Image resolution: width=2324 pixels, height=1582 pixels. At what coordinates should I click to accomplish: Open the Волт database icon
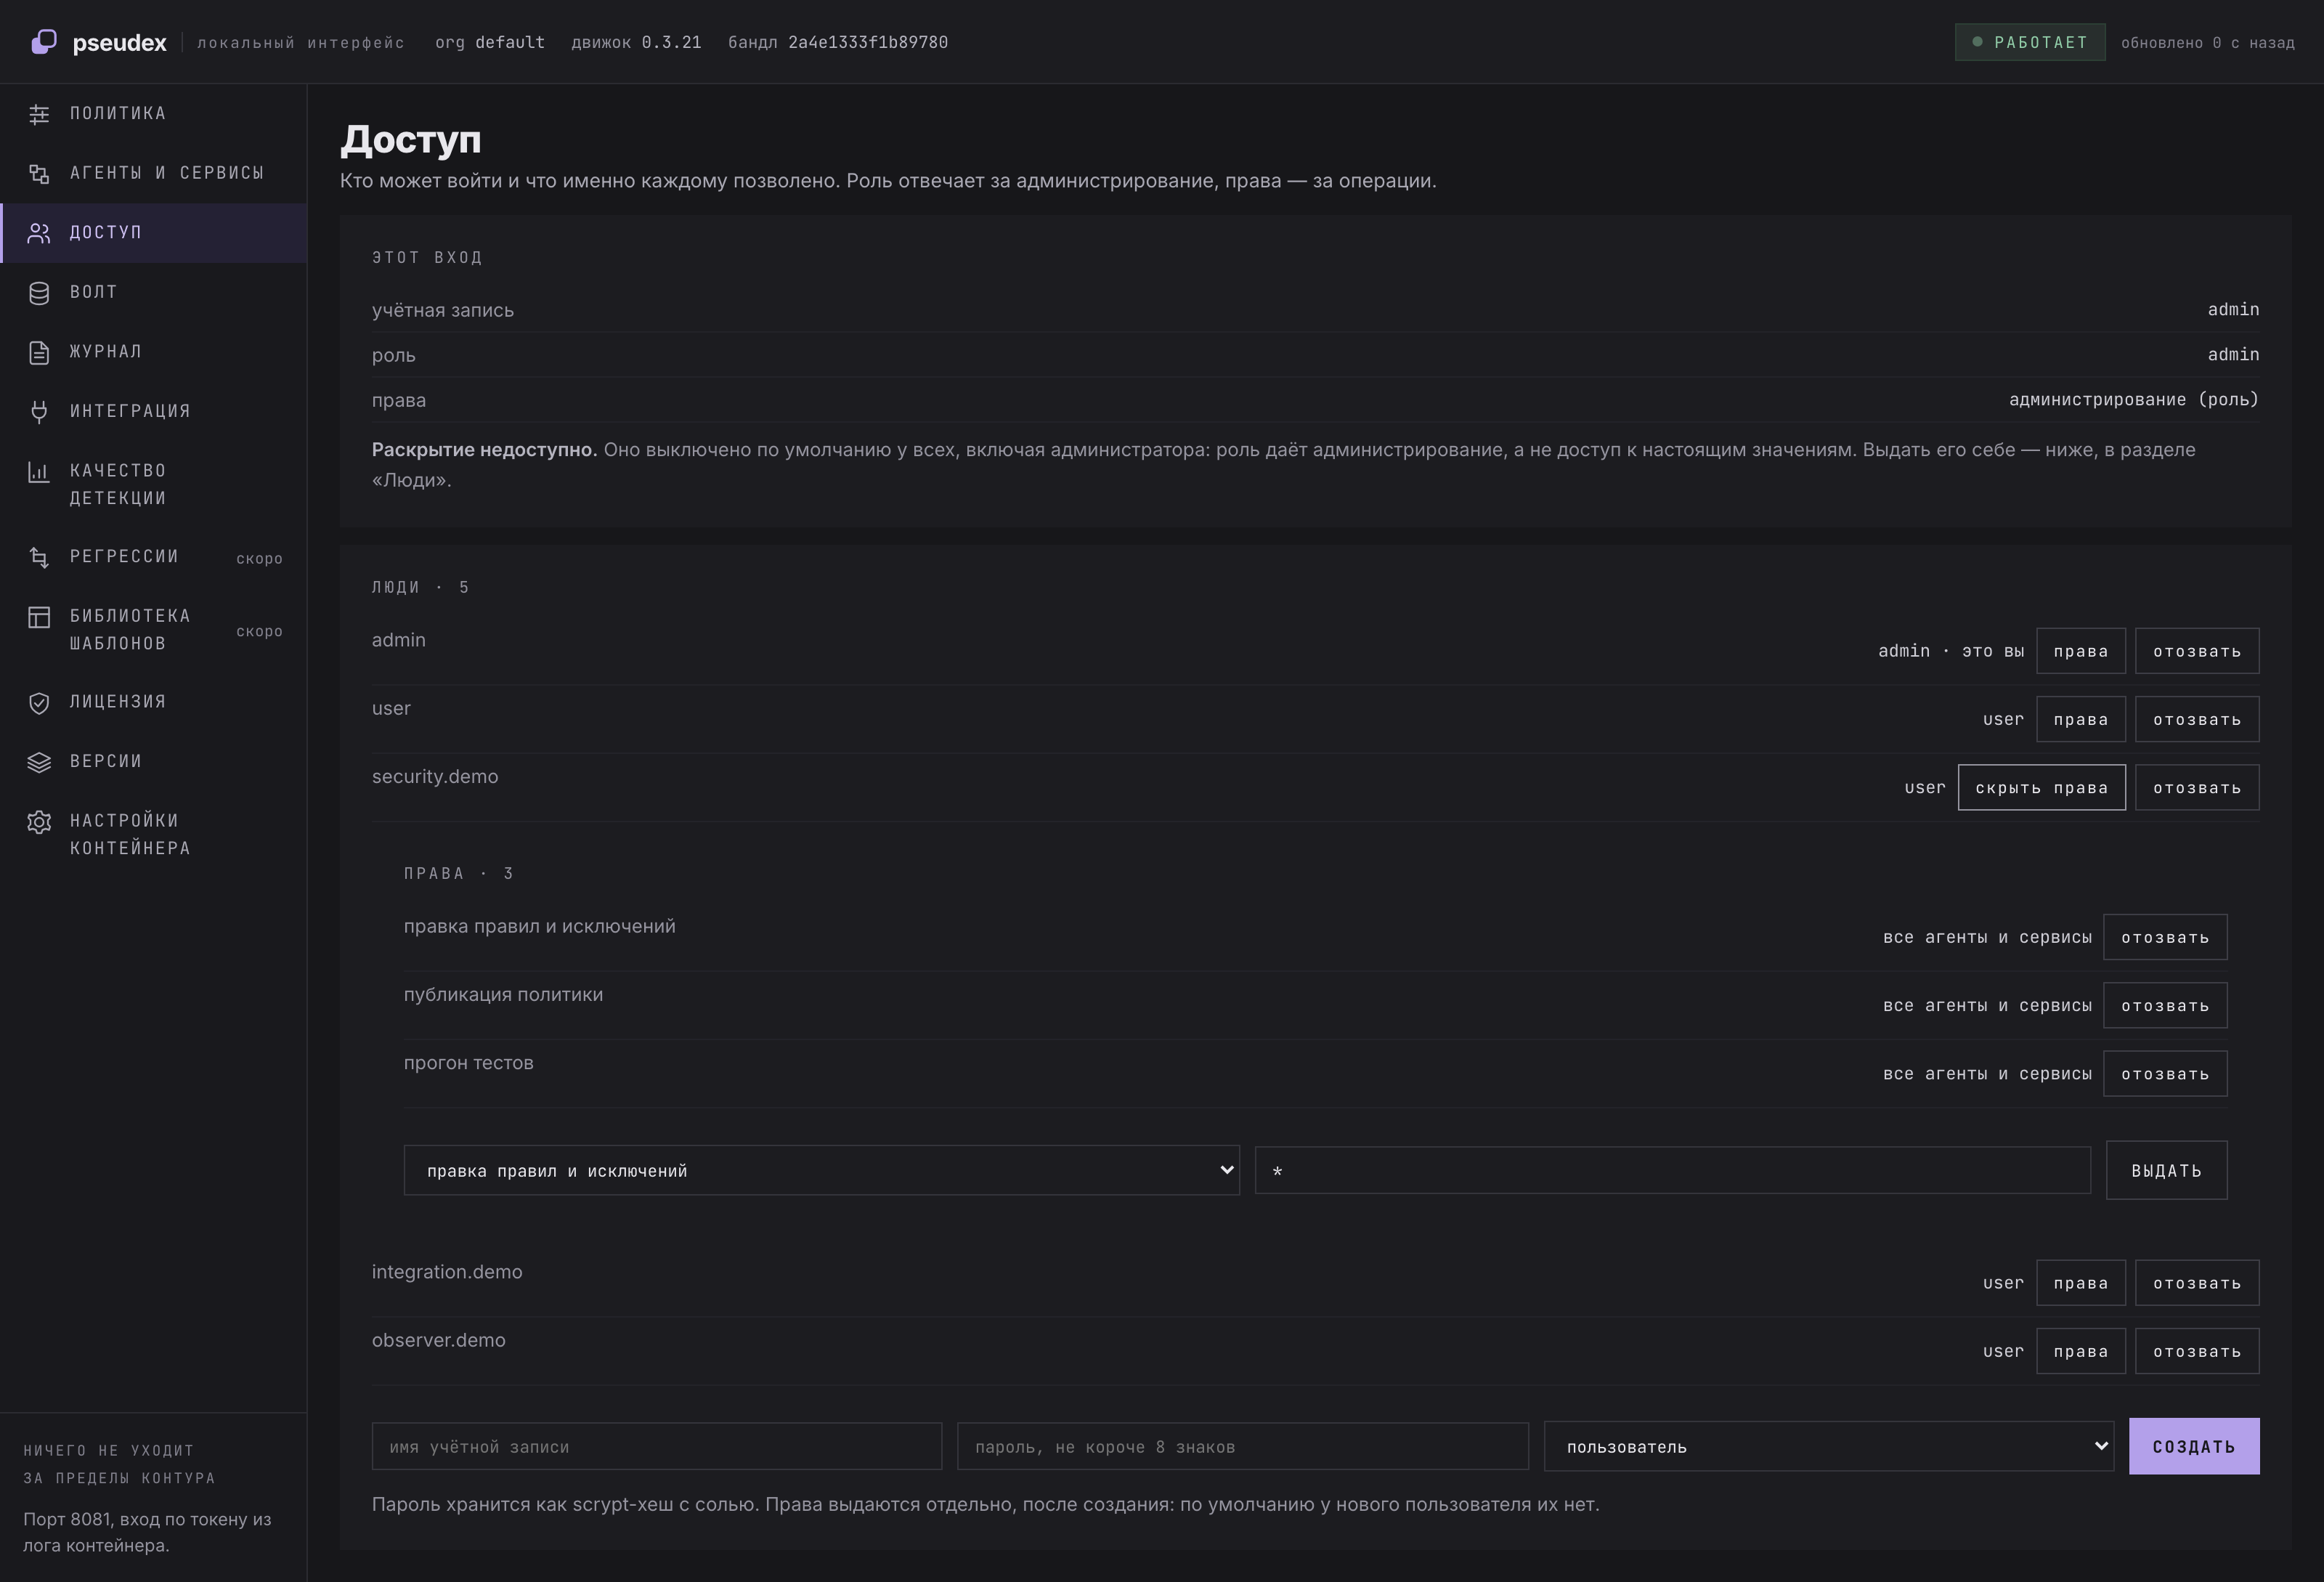point(39,293)
